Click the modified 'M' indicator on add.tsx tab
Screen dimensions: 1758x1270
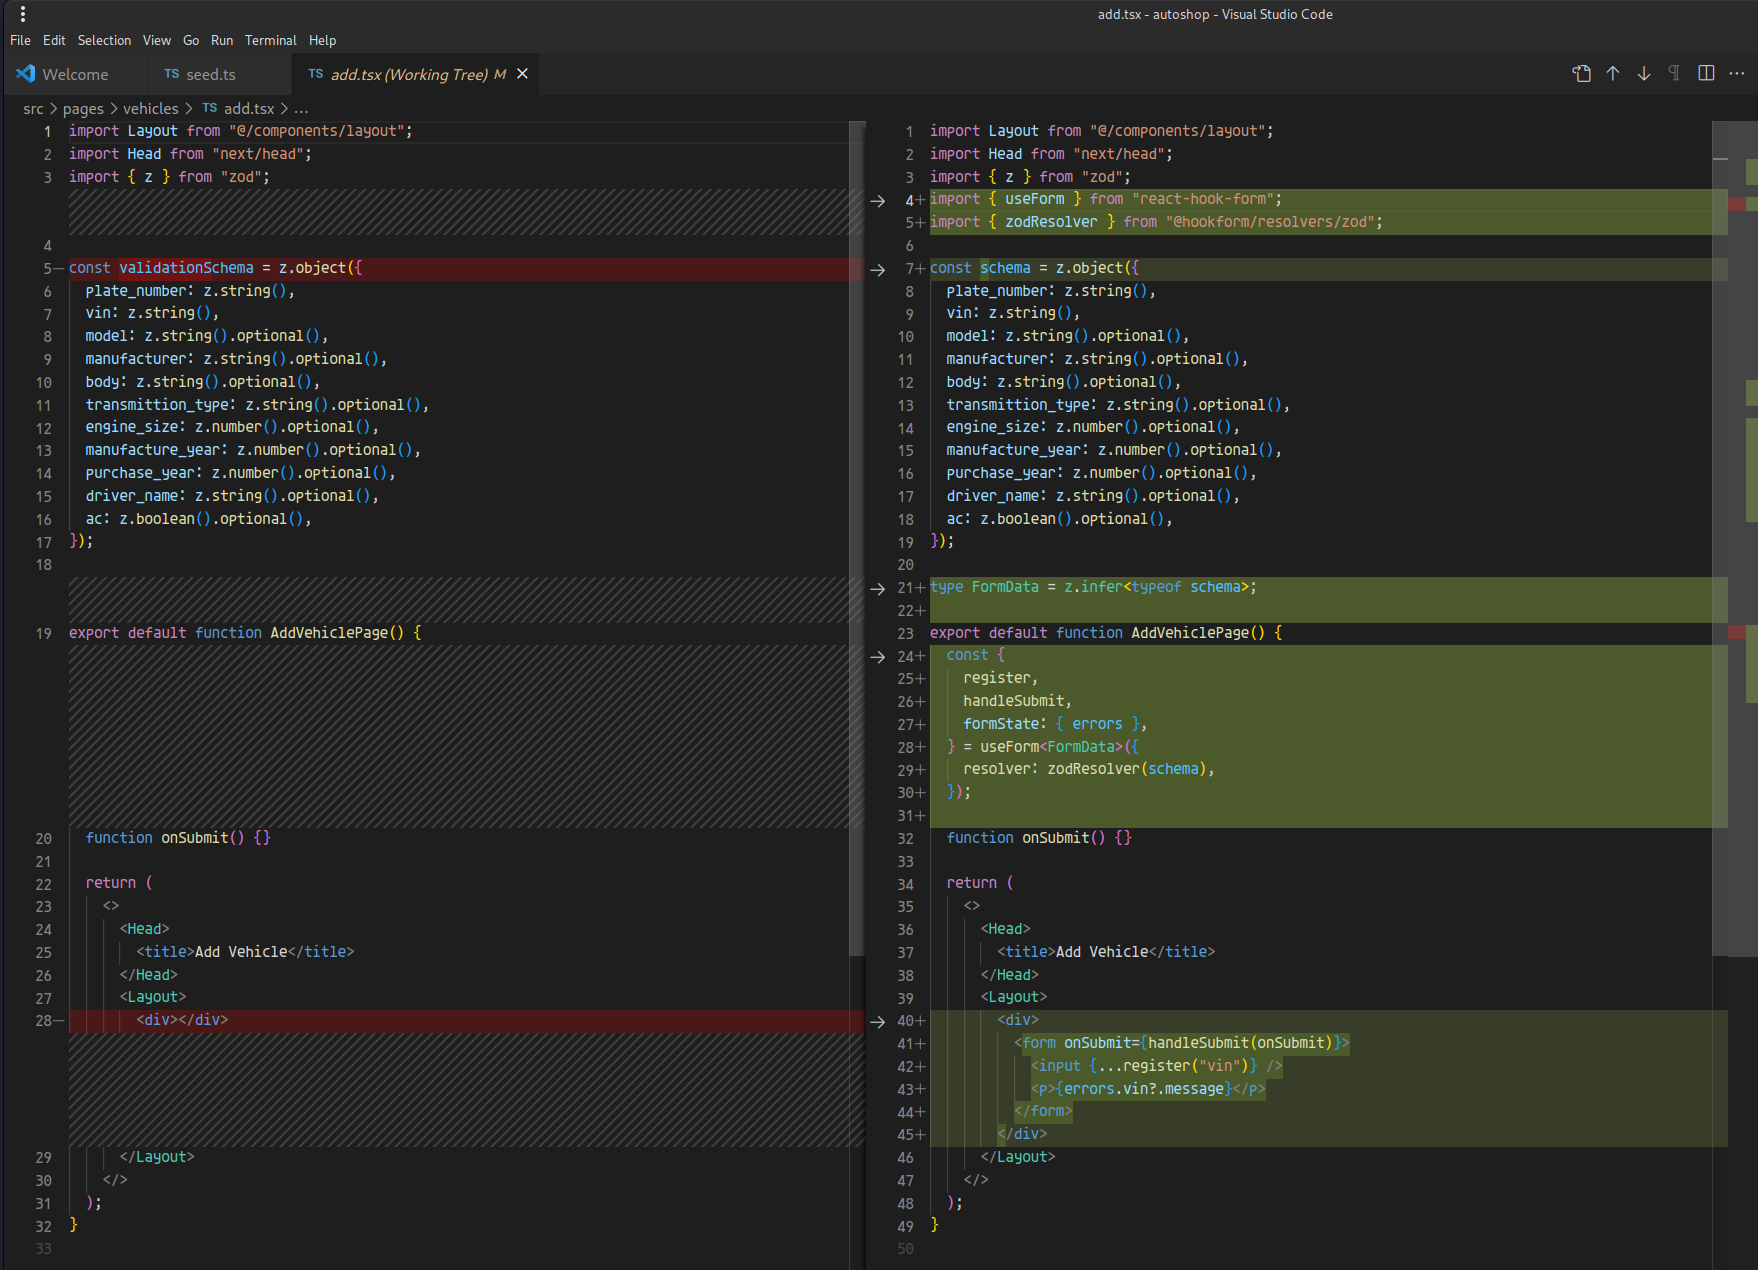(x=500, y=74)
